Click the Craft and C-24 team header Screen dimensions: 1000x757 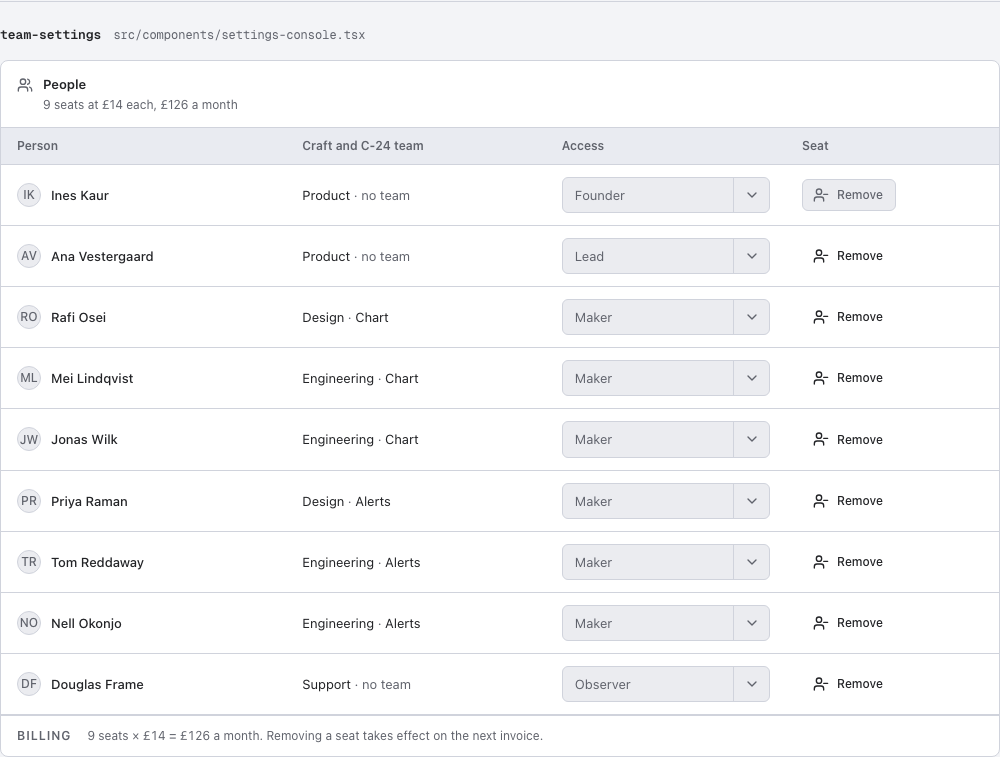pyautogui.click(x=363, y=146)
